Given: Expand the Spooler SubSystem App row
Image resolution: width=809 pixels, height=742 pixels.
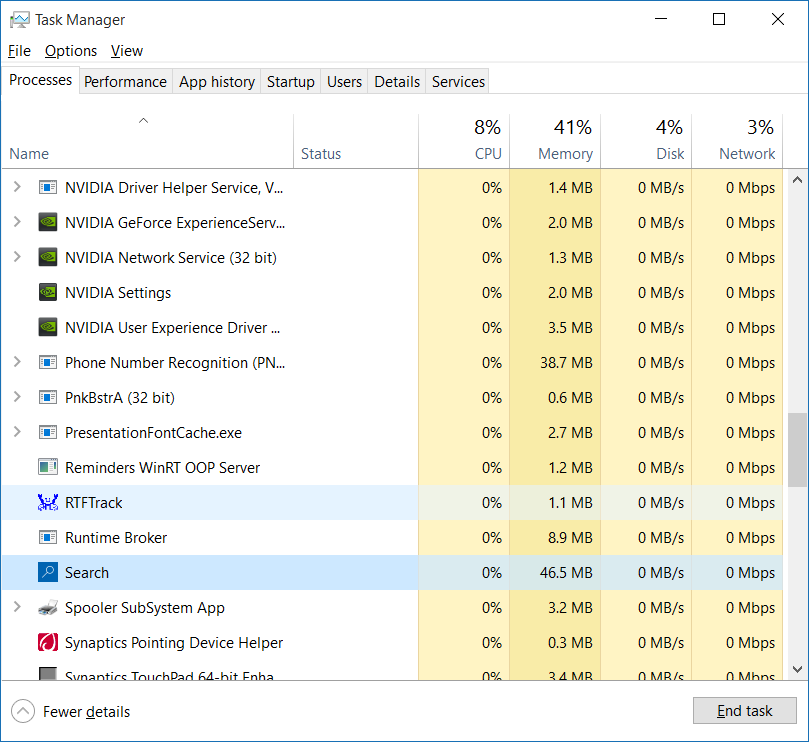Looking at the screenshot, I should (17, 607).
